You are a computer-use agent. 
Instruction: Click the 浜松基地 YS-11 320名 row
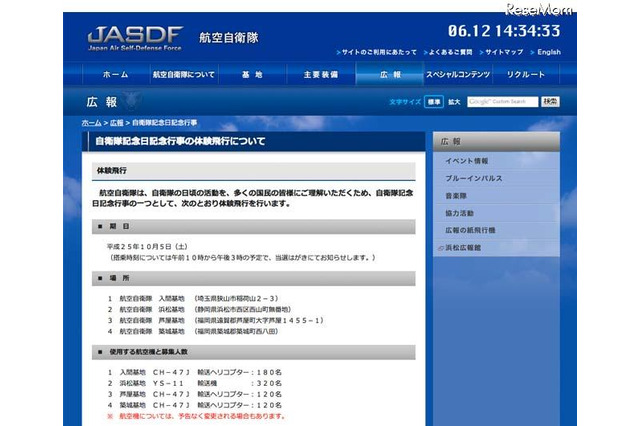tap(195, 383)
